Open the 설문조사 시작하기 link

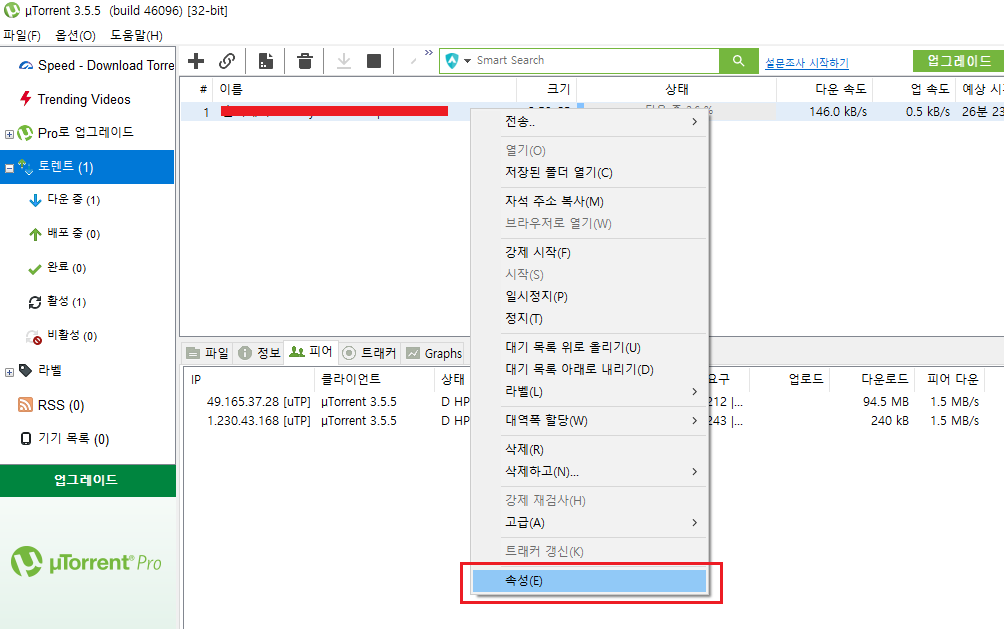(x=807, y=63)
